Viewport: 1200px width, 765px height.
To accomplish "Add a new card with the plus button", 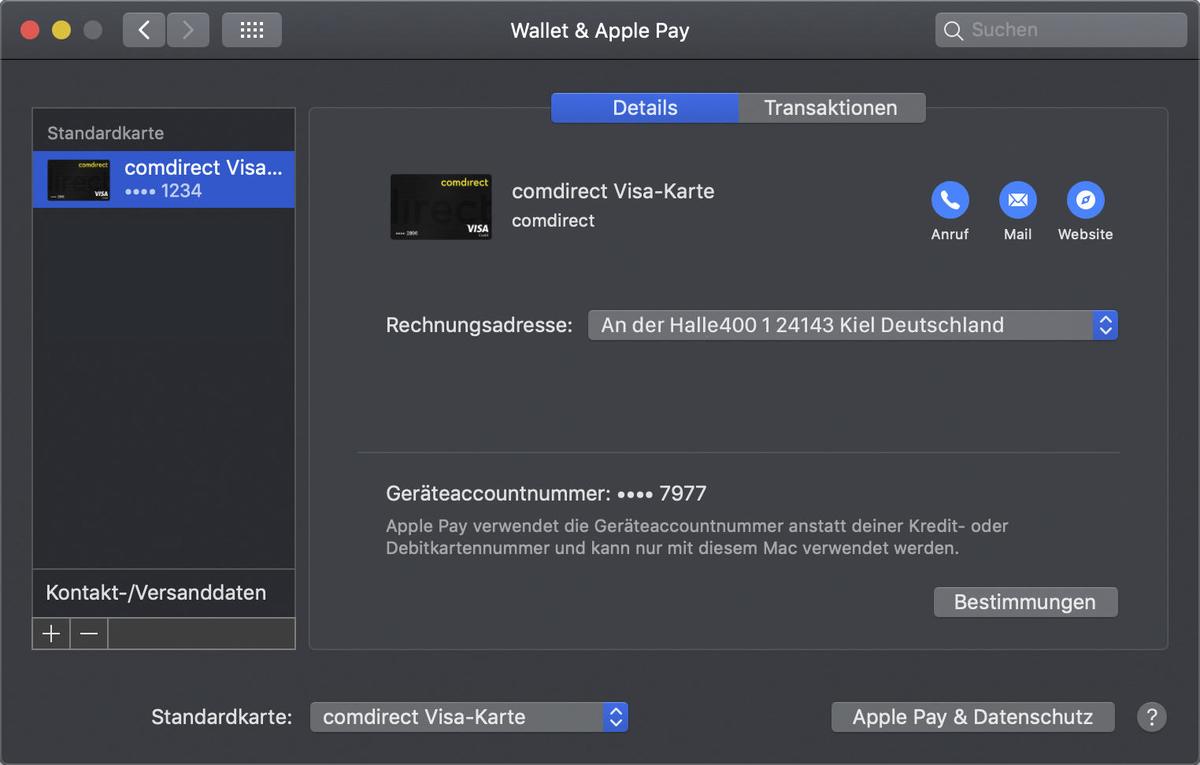I will [x=52, y=633].
